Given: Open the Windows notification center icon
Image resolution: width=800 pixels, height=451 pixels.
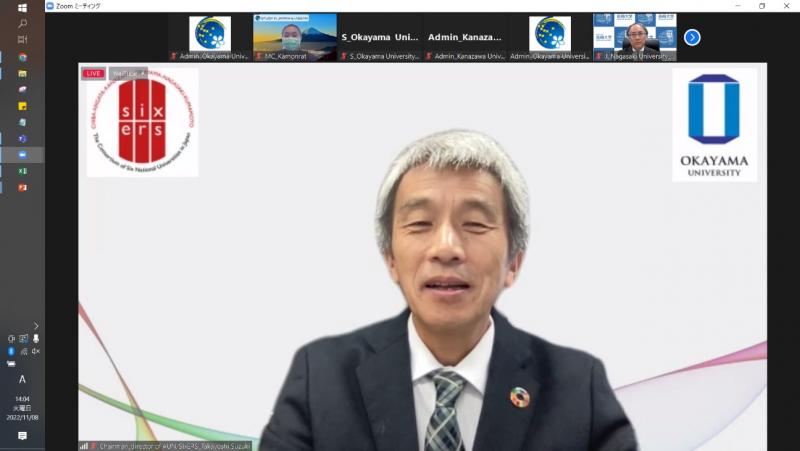Looking at the screenshot, I should (22, 436).
